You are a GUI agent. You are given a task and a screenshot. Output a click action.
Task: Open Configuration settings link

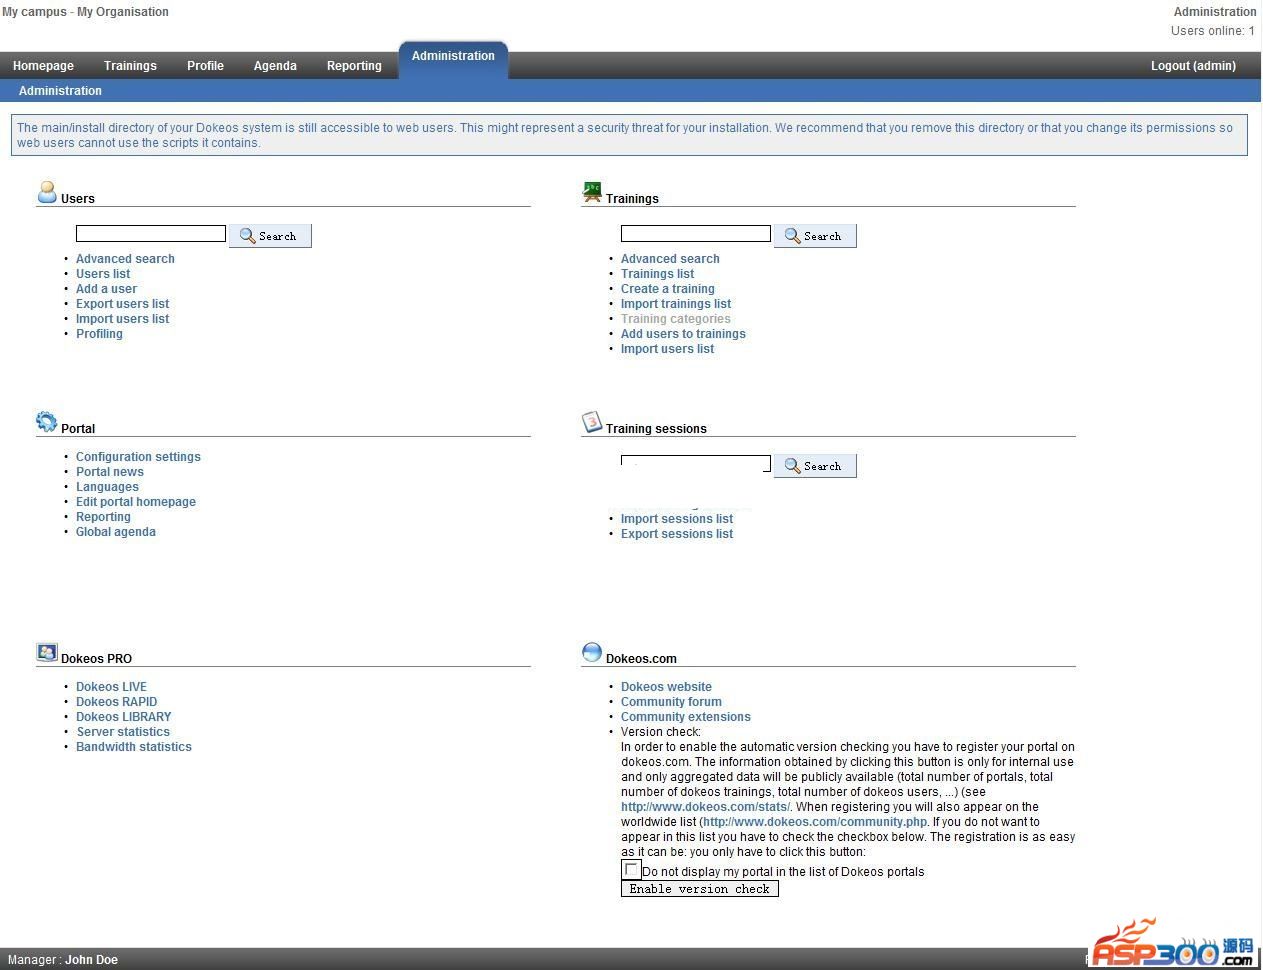click(138, 457)
